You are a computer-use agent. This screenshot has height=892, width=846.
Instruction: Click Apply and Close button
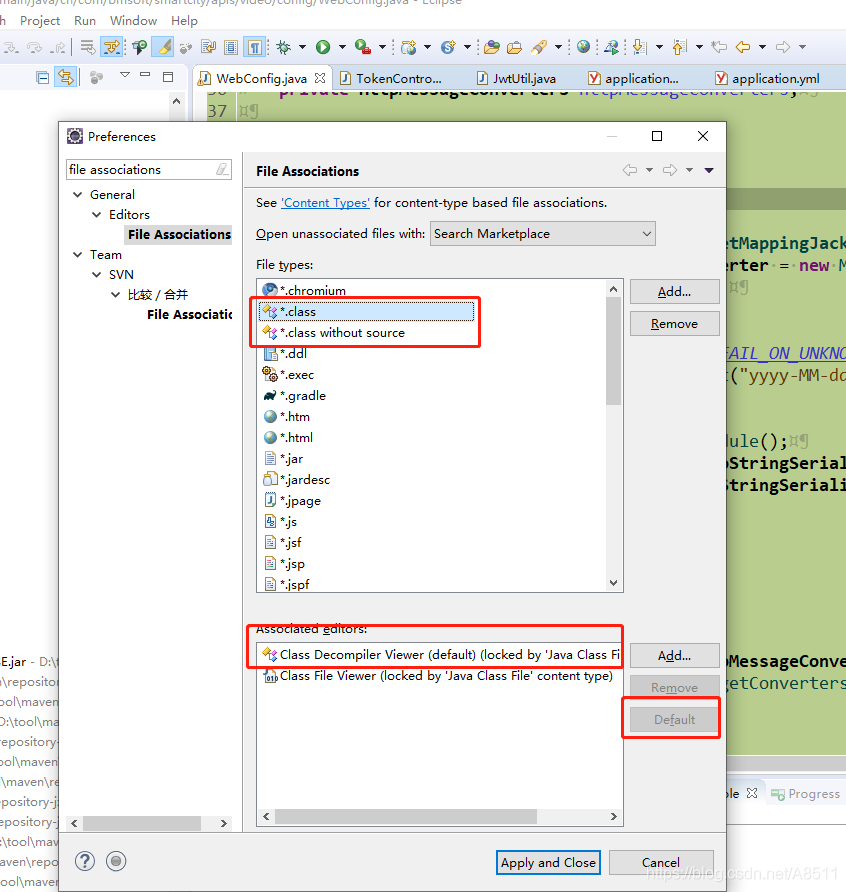tap(548, 862)
